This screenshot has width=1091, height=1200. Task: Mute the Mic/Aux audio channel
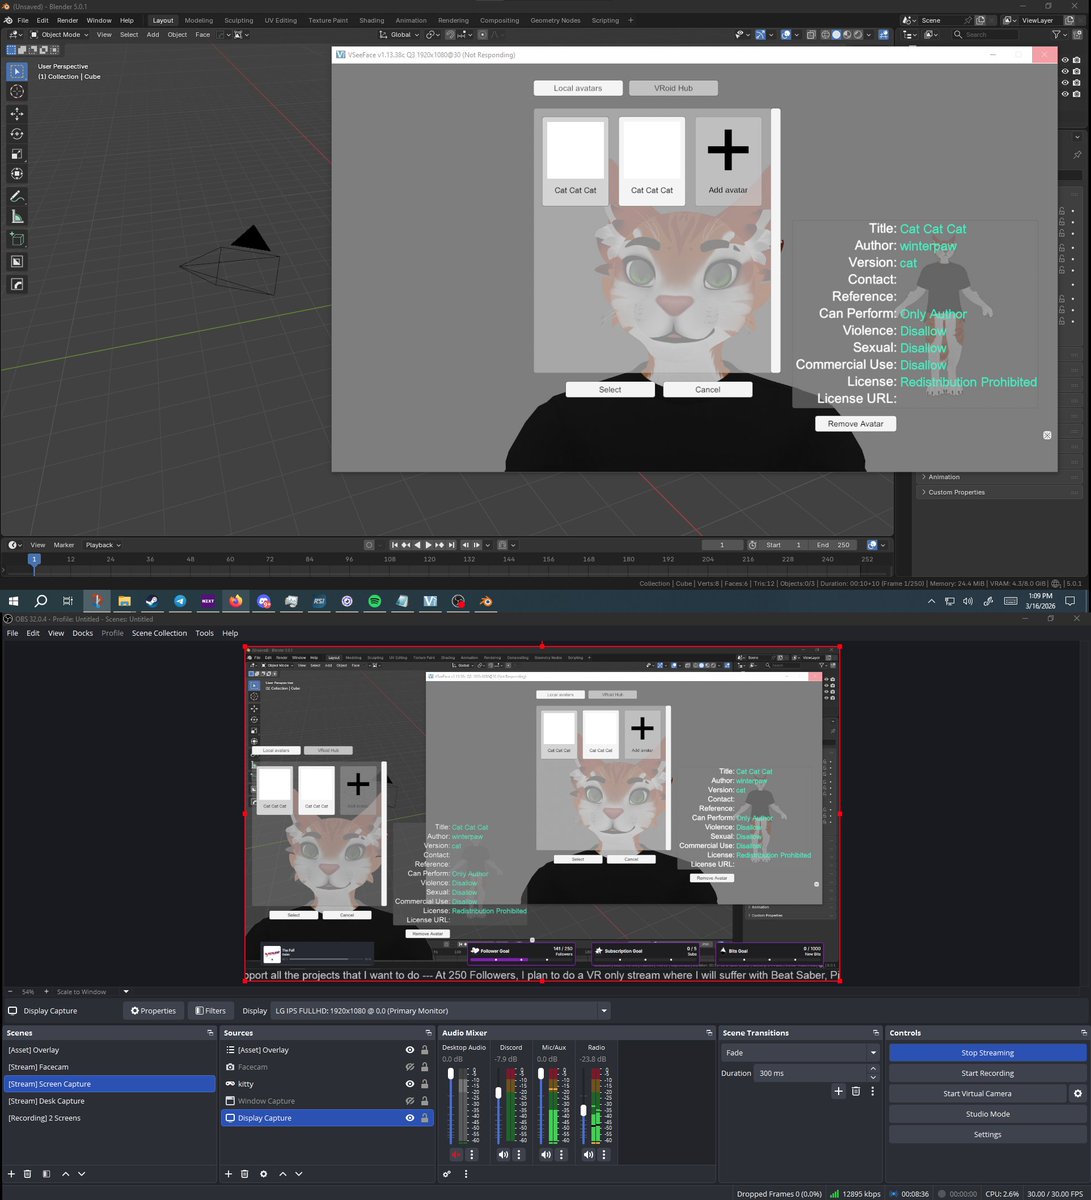pyautogui.click(x=546, y=1154)
